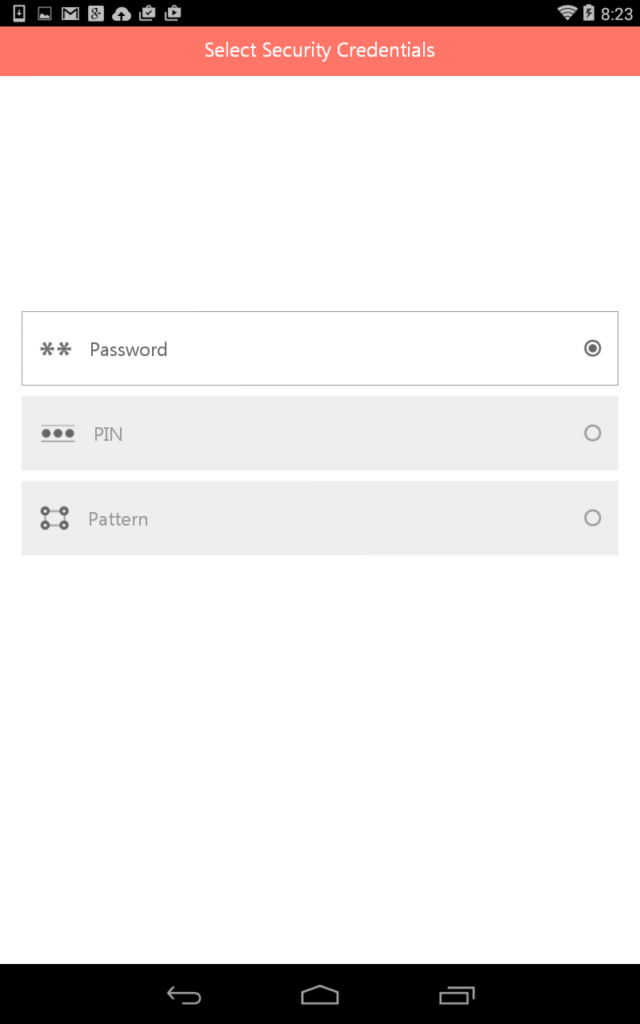This screenshot has width=640, height=1024.
Task: Choose the PIN option label
Action: click(108, 434)
